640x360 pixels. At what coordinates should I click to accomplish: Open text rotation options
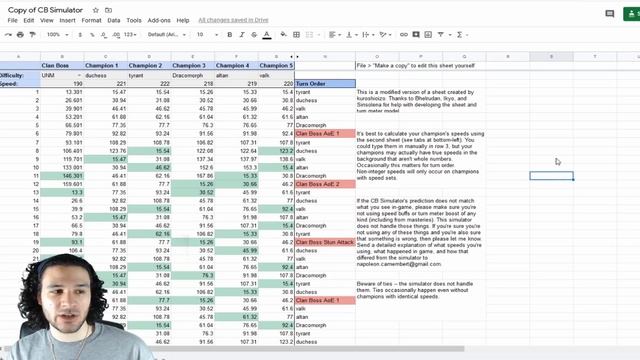coord(385,35)
